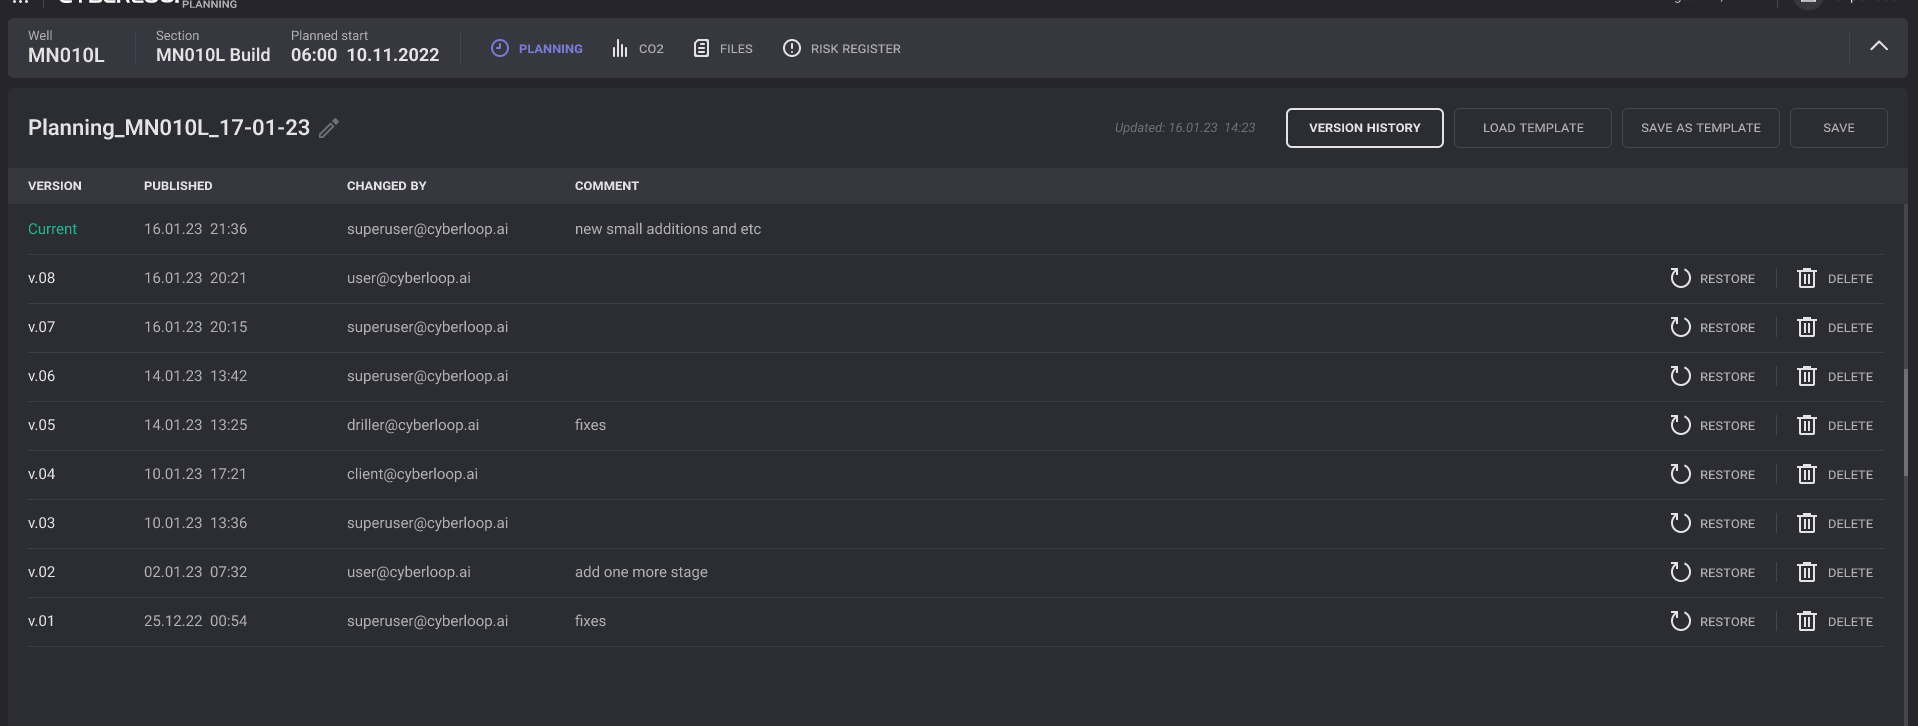Click the Save button
This screenshot has width=1918, height=726.
(1838, 128)
